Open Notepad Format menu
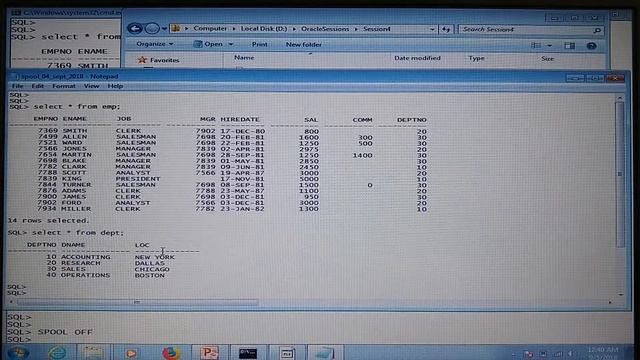Image resolution: width=640 pixels, height=360 pixels. (x=64, y=86)
